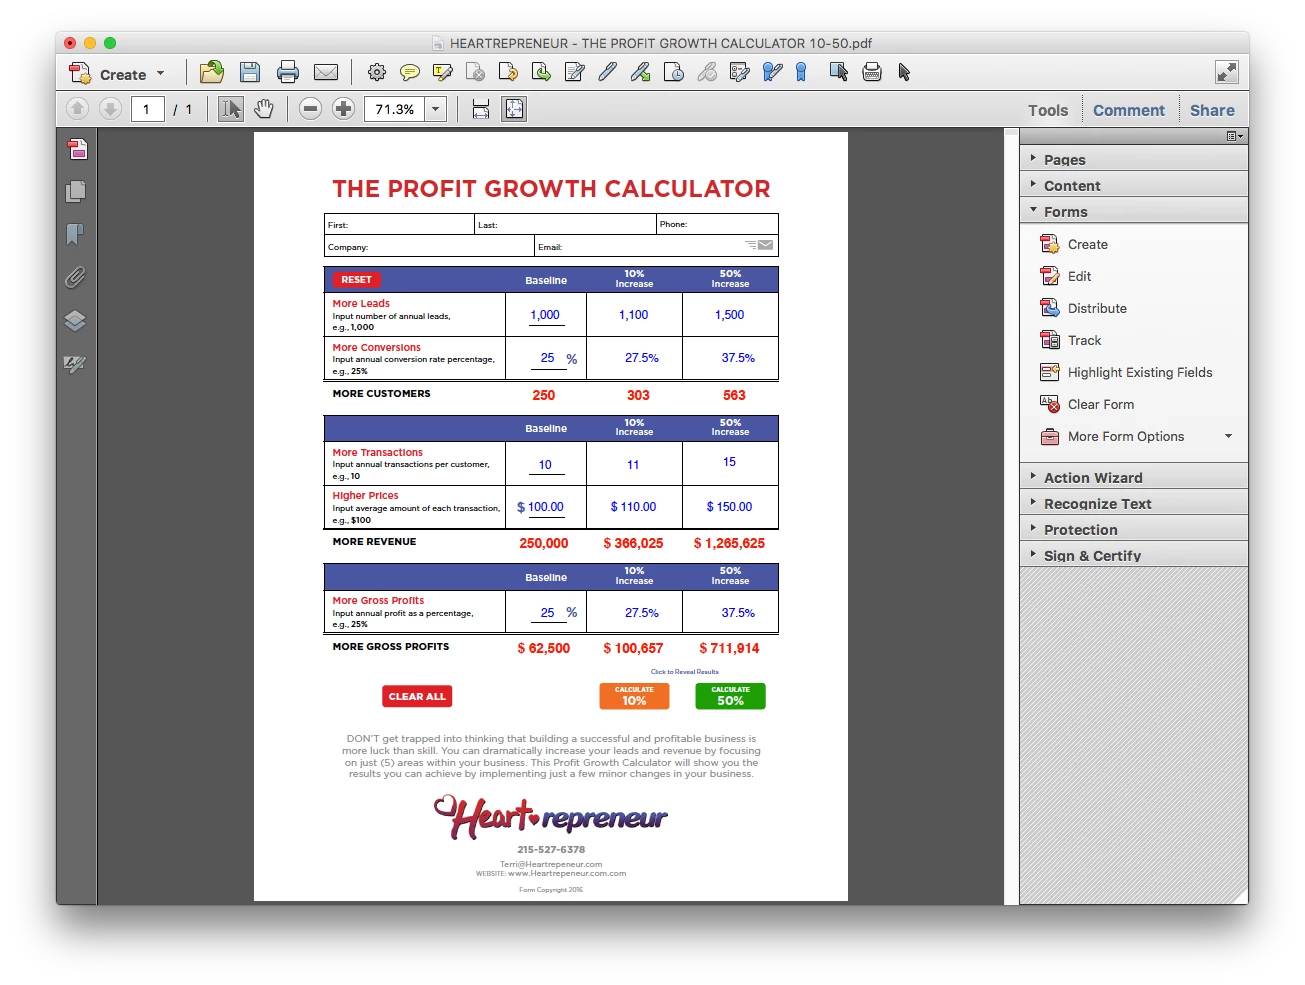Expand the Recognize Text section
The width and height of the screenshot is (1305, 985).
click(1134, 503)
